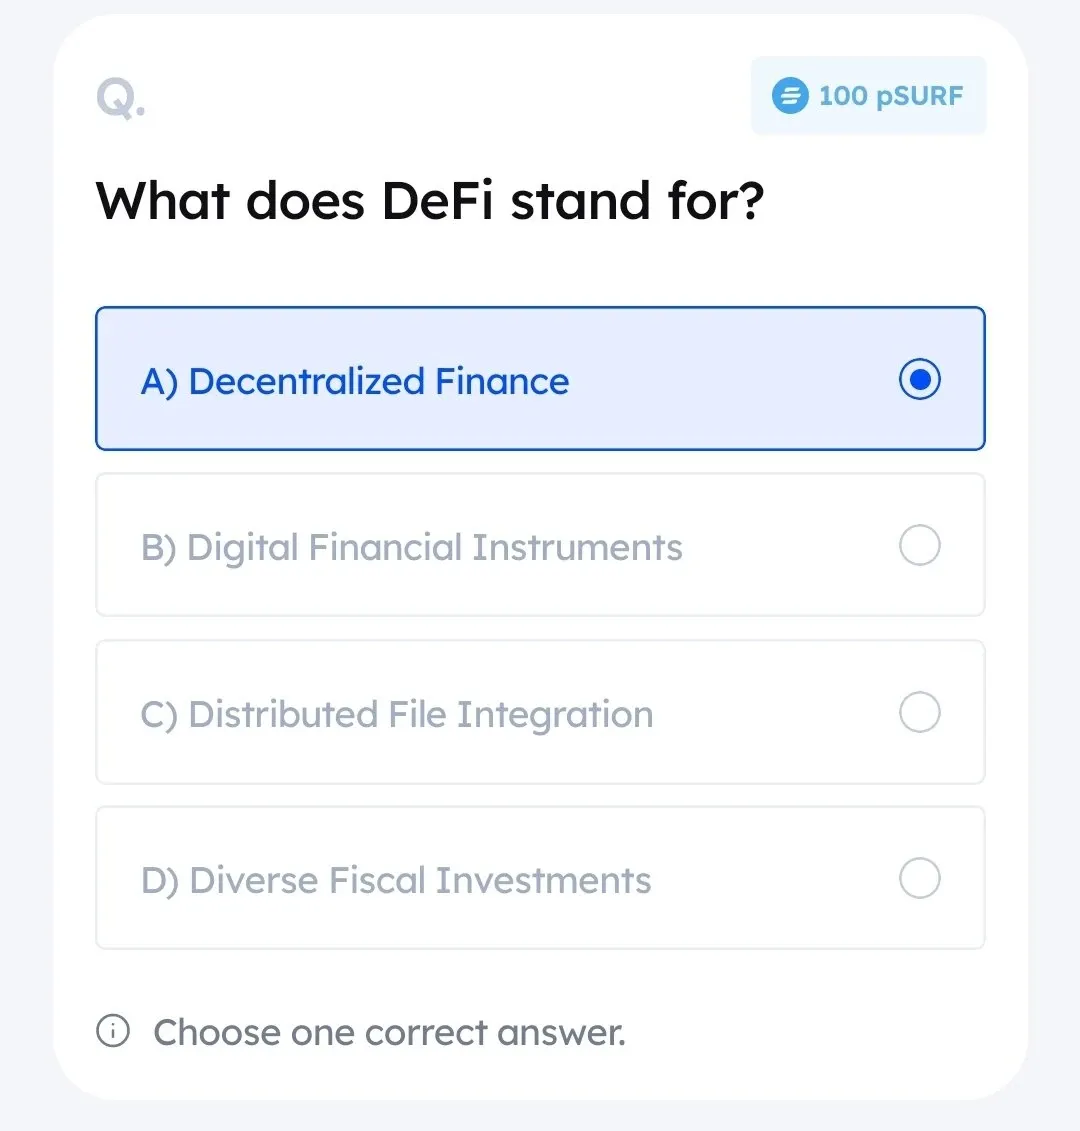Viewport: 1080px width, 1131px height.
Task: Click the highlighted blue answer card
Action: click(540, 379)
